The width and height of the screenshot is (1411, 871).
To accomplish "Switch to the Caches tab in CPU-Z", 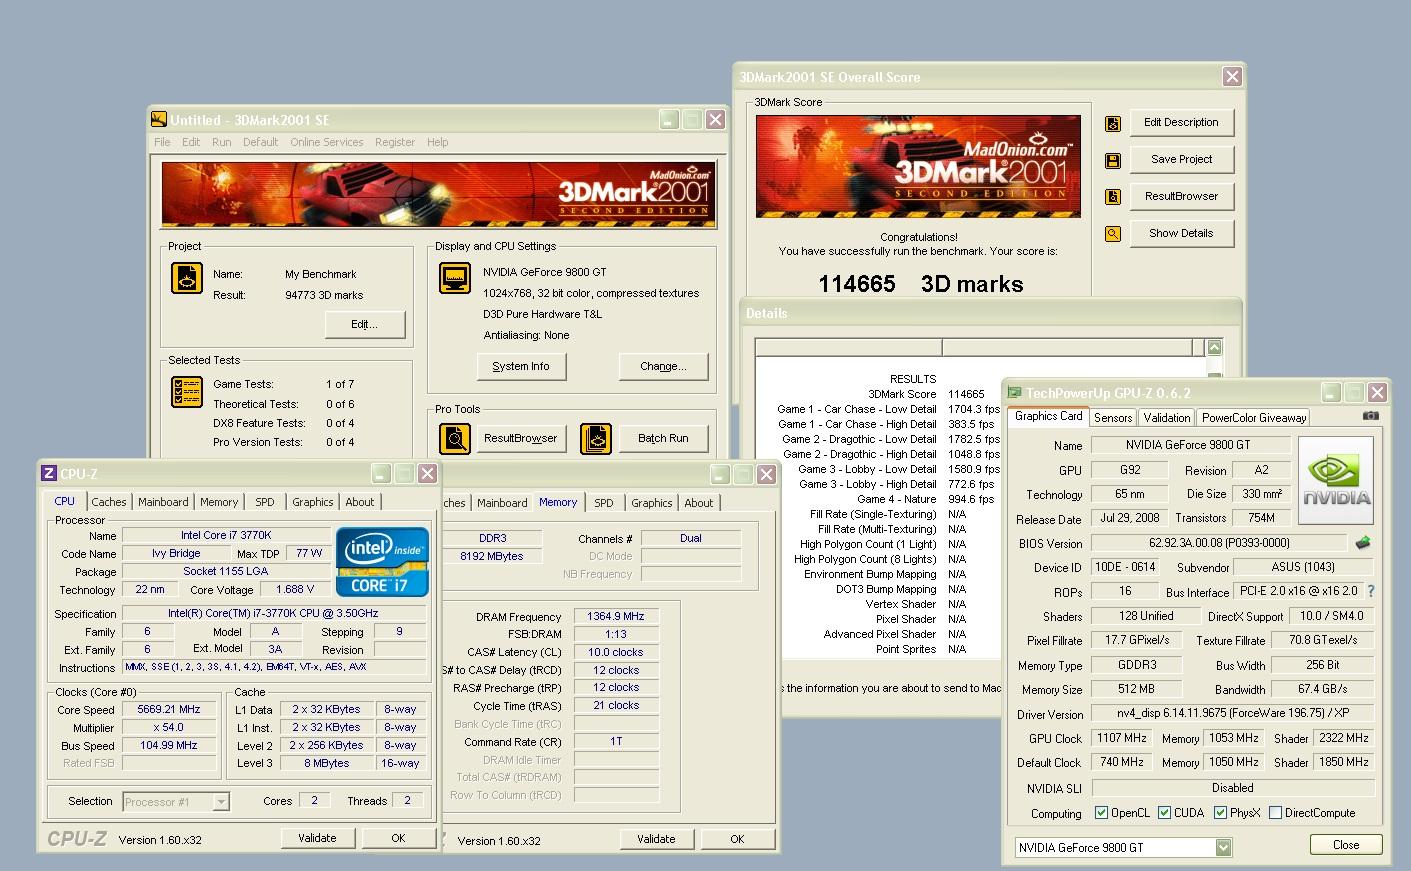I will [x=109, y=502].
